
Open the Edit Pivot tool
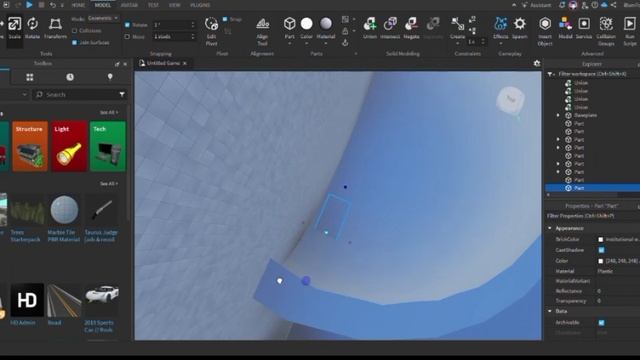pyautogui.click(x=211, y=31)
